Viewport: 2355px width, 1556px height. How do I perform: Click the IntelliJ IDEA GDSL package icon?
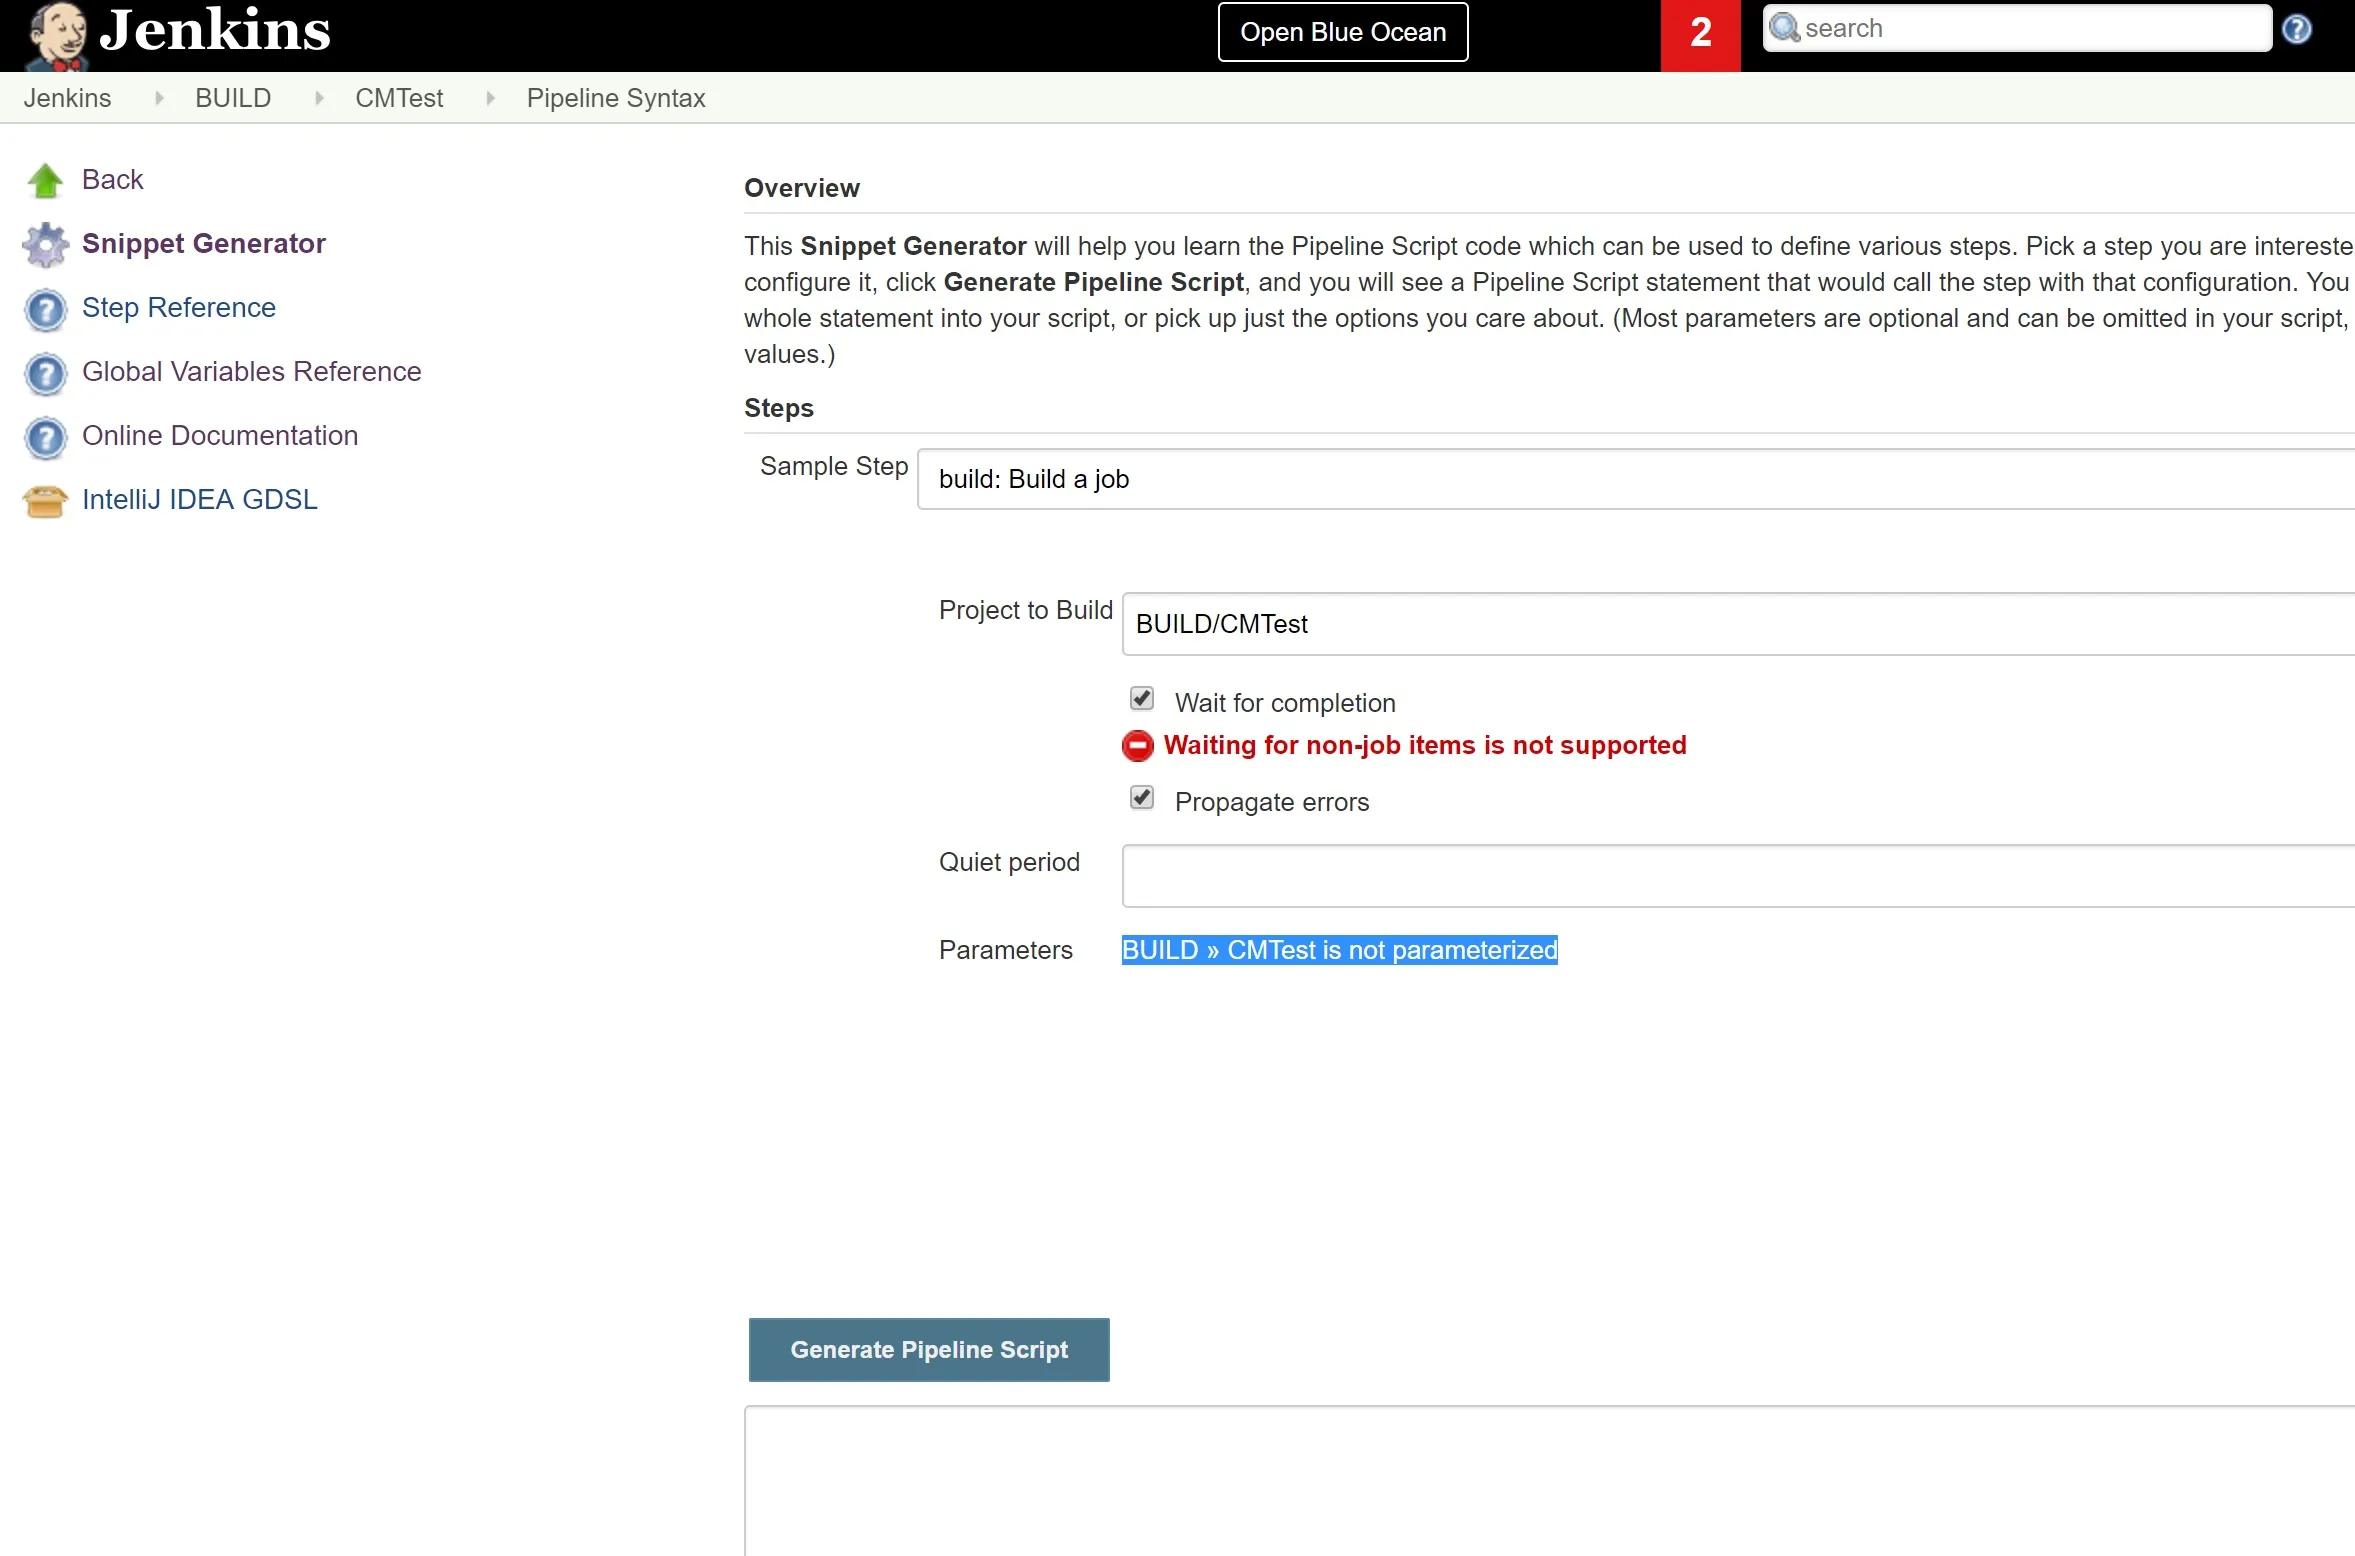pos(45,501)
